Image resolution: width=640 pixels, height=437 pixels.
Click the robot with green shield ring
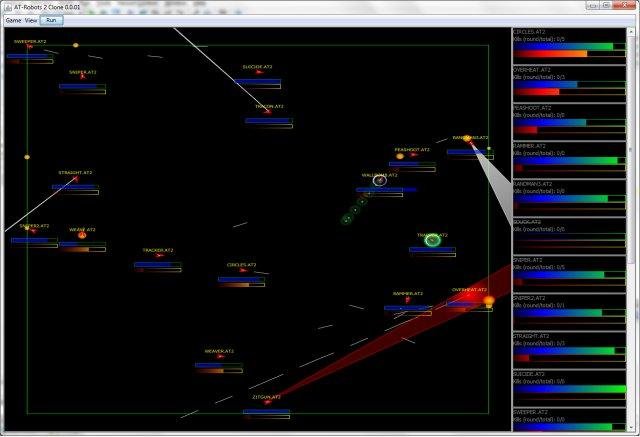pos(433,240)
